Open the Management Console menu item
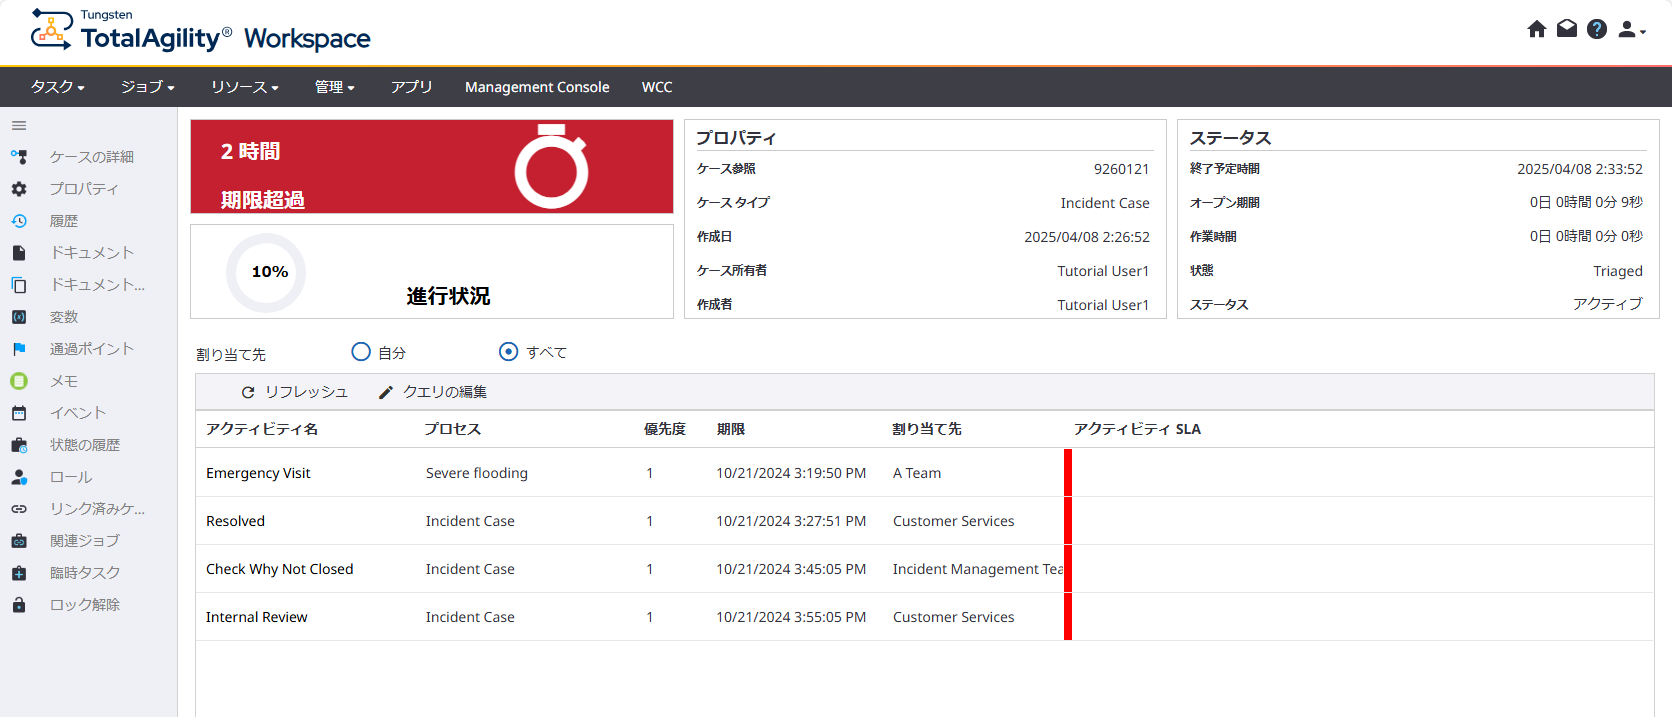The image size is (1672, 717). (x=537, y=87)
